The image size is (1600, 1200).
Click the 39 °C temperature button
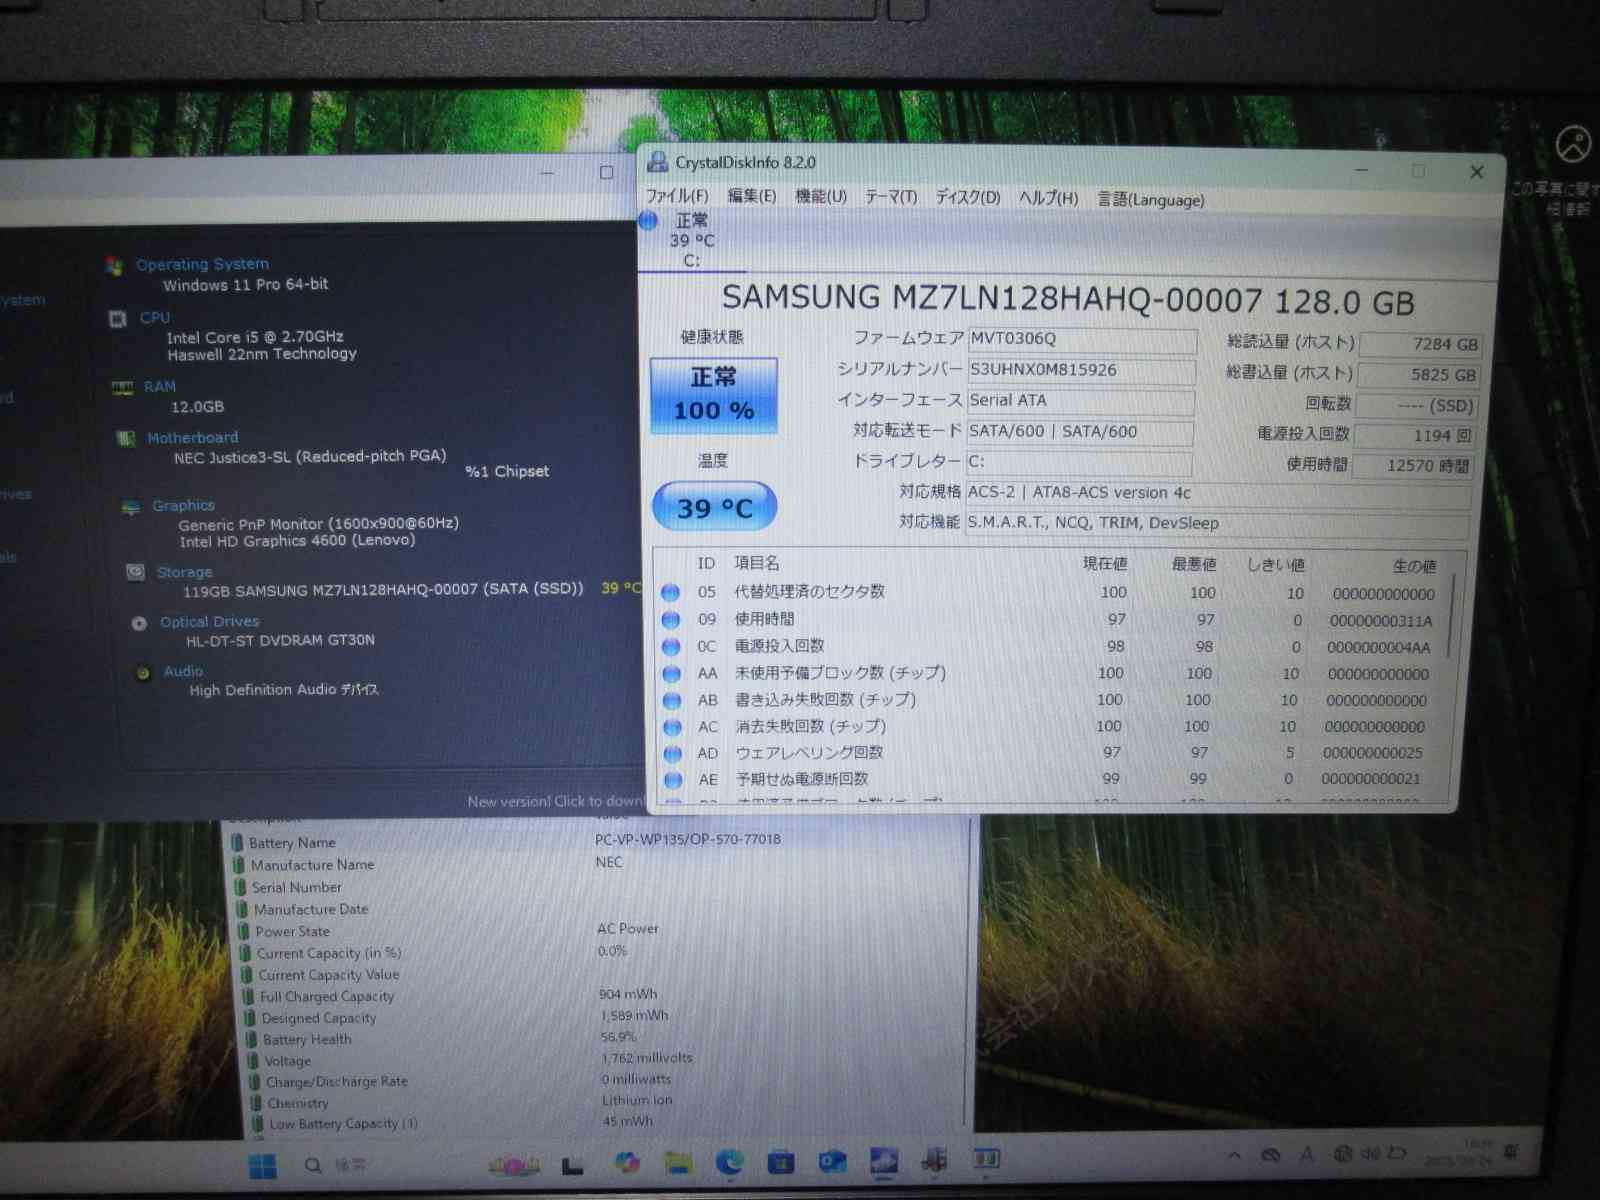[x=714, y=507]
